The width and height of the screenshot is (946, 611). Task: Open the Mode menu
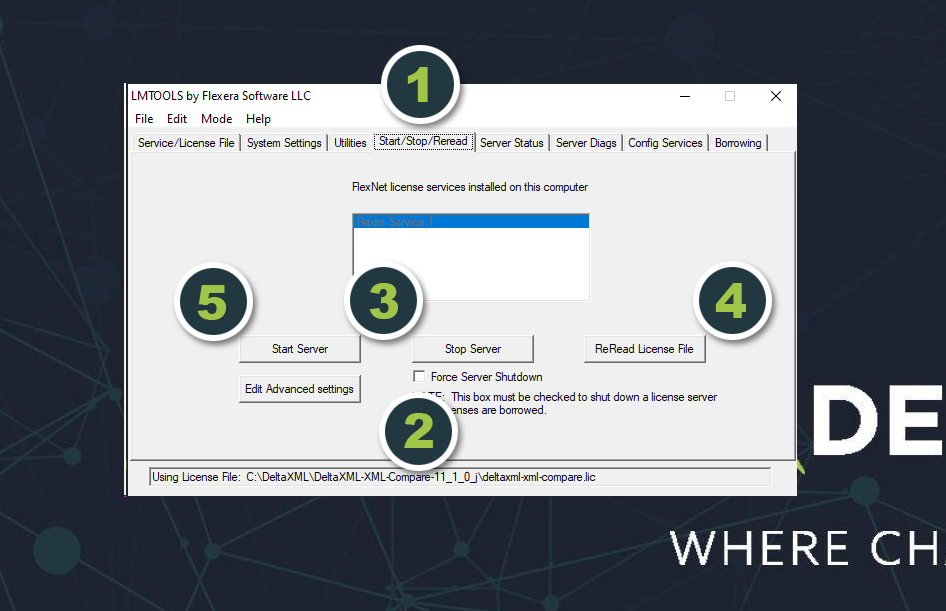click(x=216, y=119)
